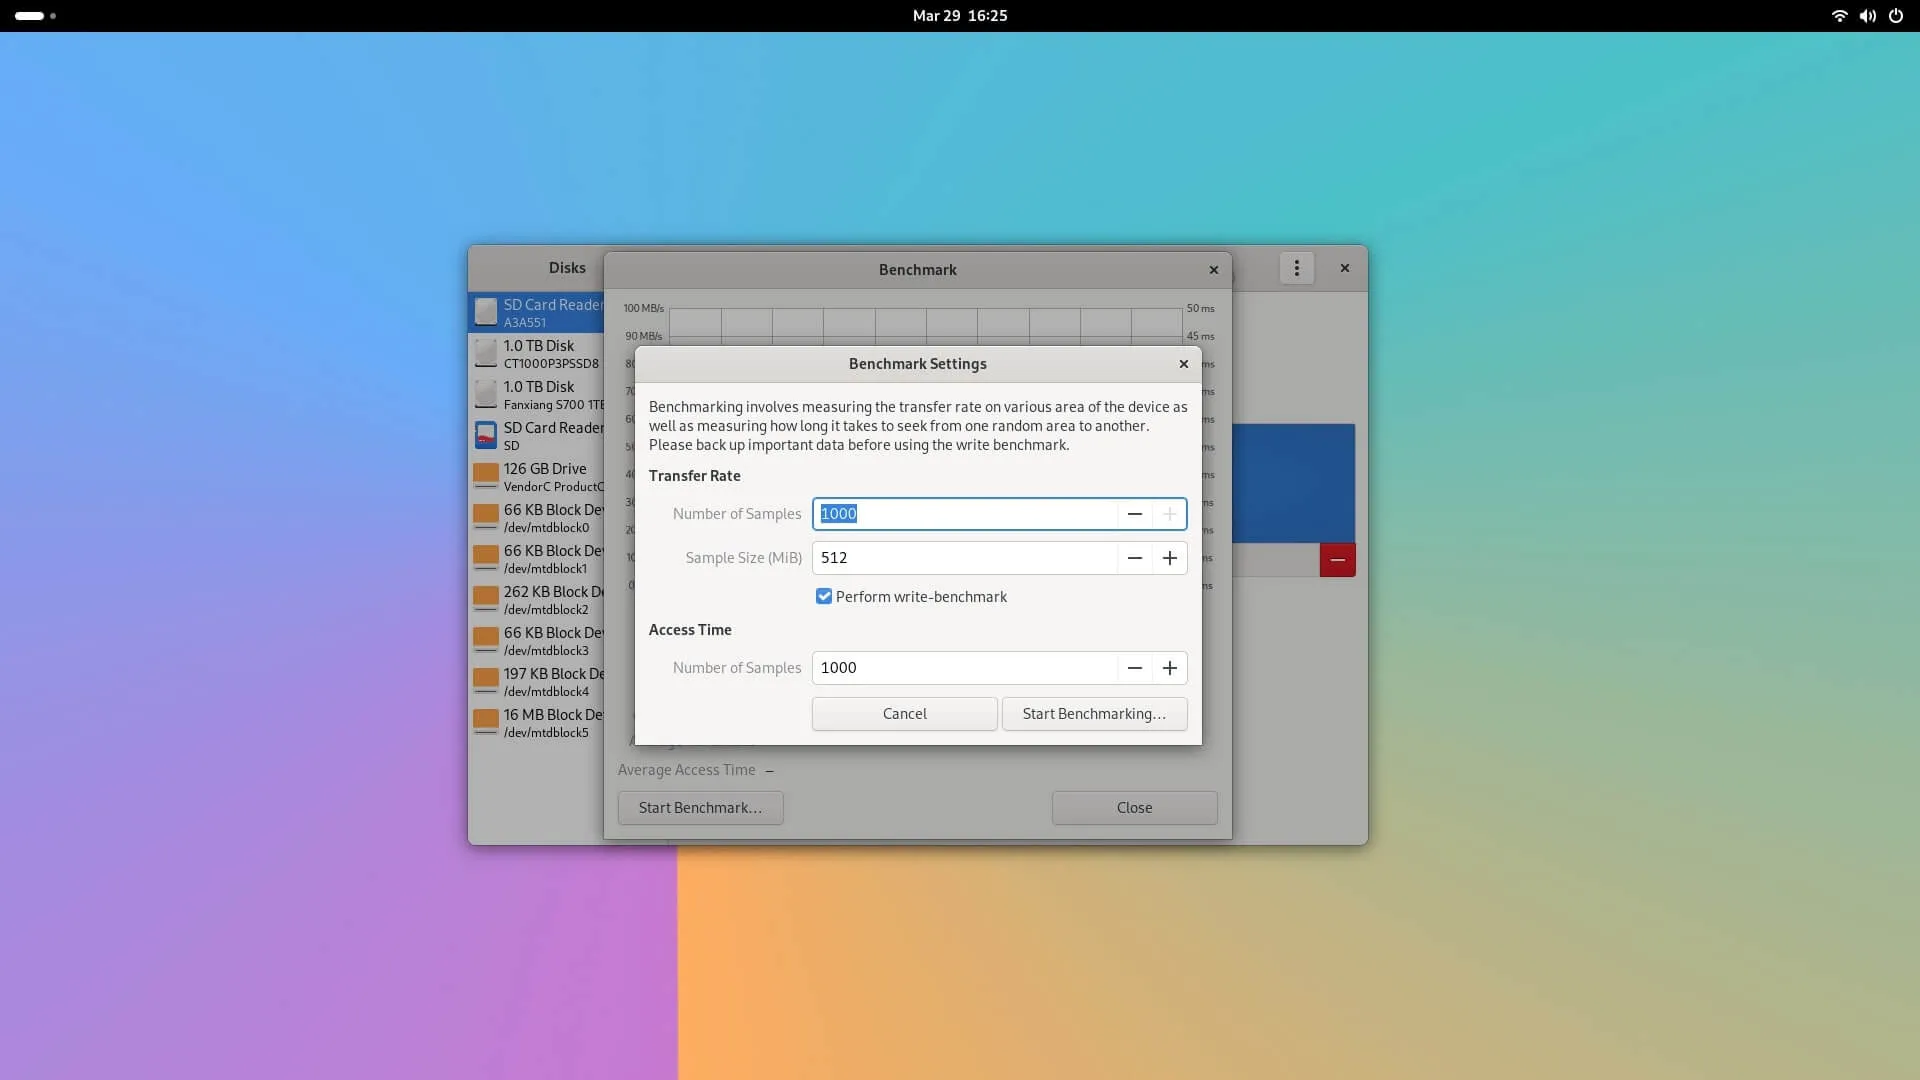1920x1080 pixels.
Task: Click the Transfer Rate samples input field
Action: tap(964, 514)
